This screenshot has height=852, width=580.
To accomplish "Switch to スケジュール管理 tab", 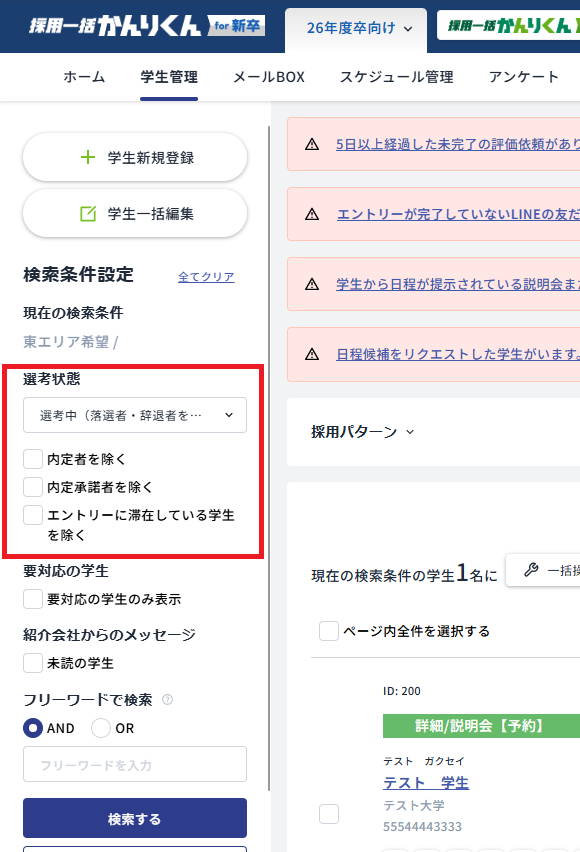I will 396,77.
